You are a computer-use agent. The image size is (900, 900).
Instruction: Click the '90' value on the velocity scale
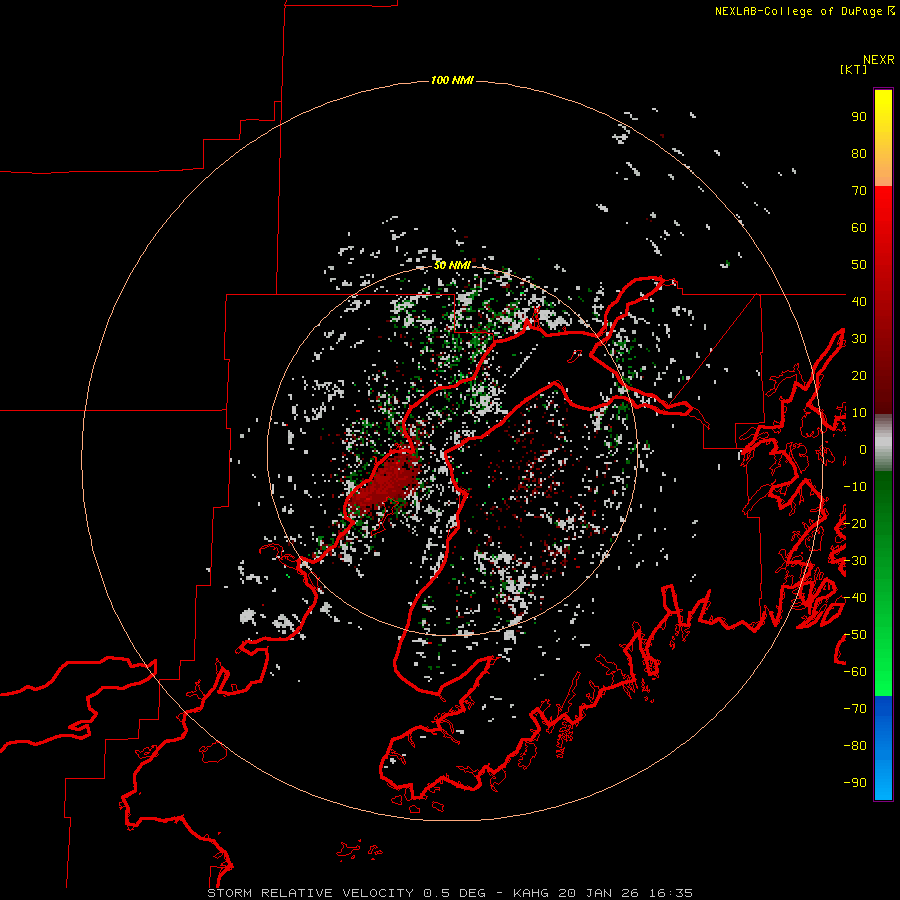(x=859, y=117)
